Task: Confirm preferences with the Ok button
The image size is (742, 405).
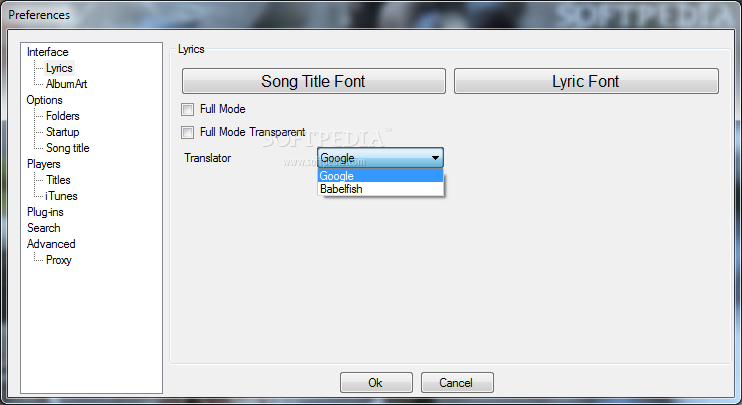Action: pyautogui.click(x=376, y=382)
